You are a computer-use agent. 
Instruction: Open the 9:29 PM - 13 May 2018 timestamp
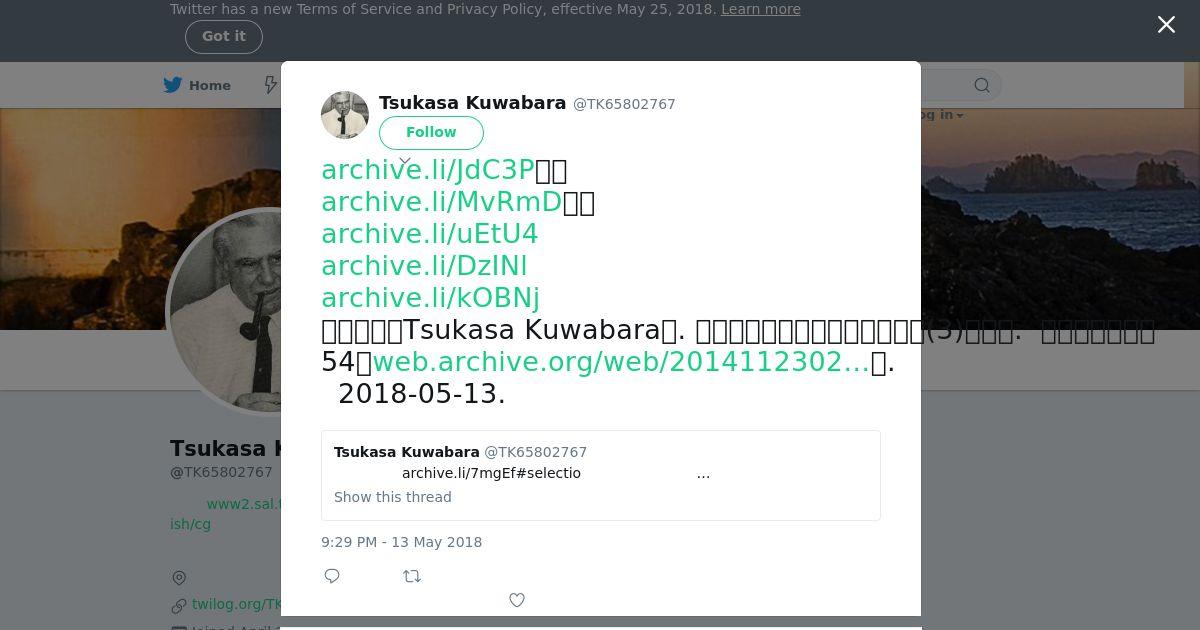pyautogui.click(x=401, y=542)
